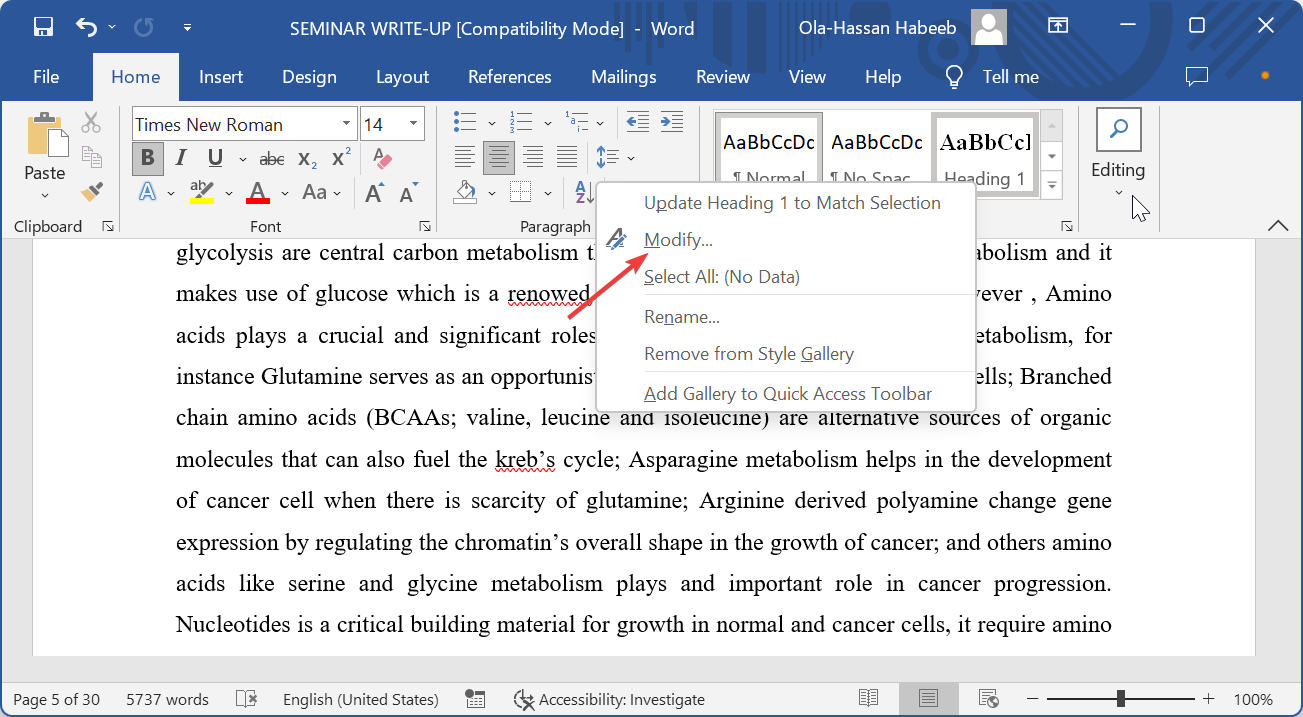This screenshot has width=1303, height=717.
Task: Decrease paragraph indent
Action: click(638, 123)
